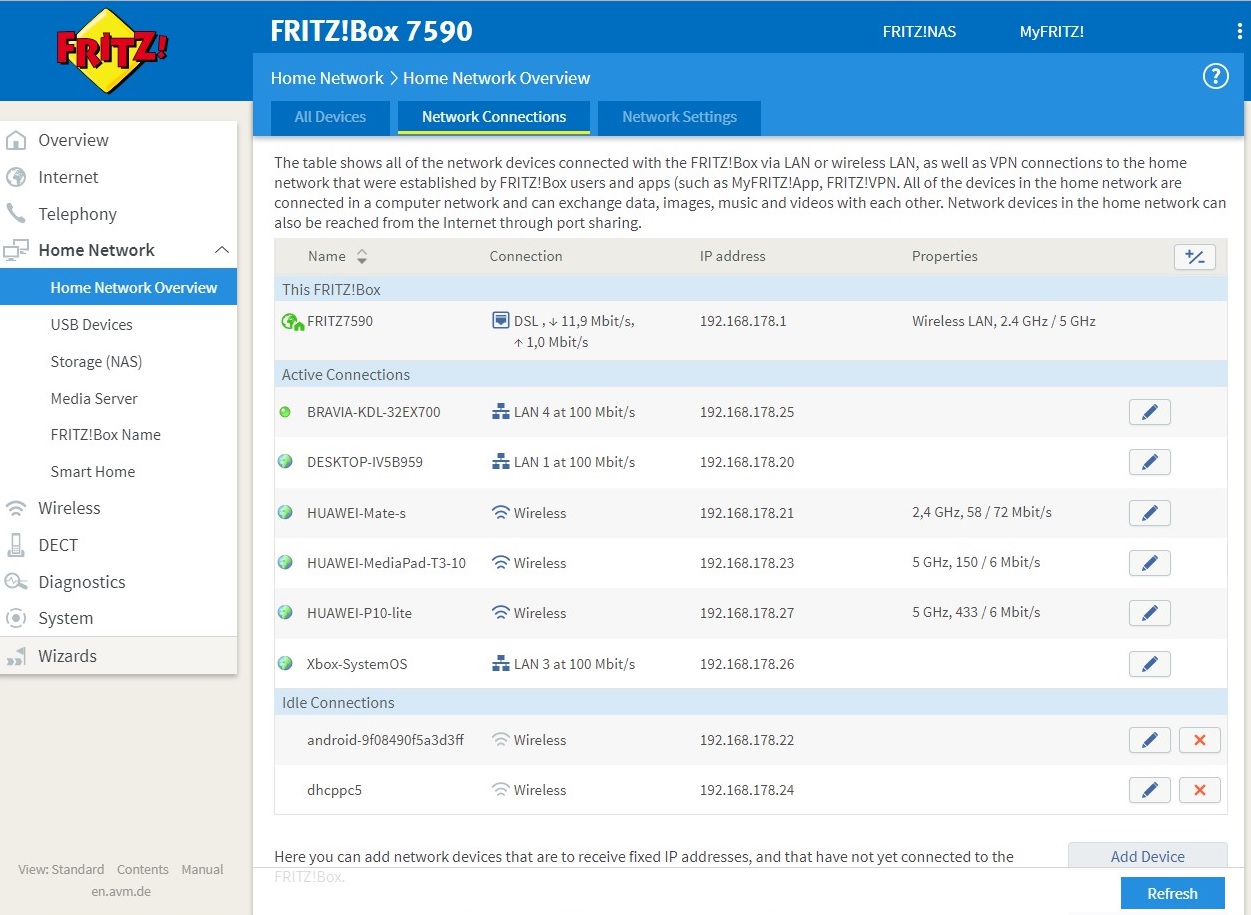Click IP address 192.168.178.27
The height and width of the screenshot is (915, 1251).
point(747,613)
